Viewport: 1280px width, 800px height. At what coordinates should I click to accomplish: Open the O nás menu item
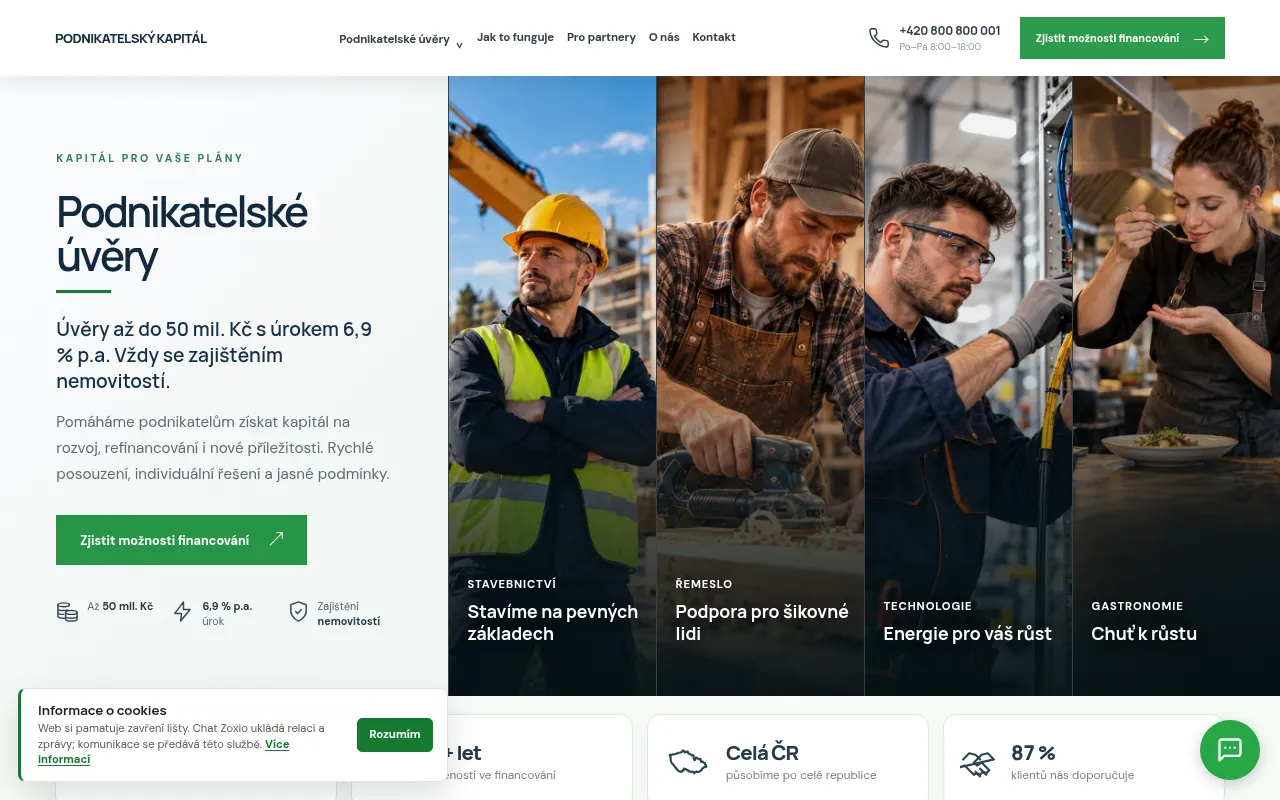(x=664, y=37)
